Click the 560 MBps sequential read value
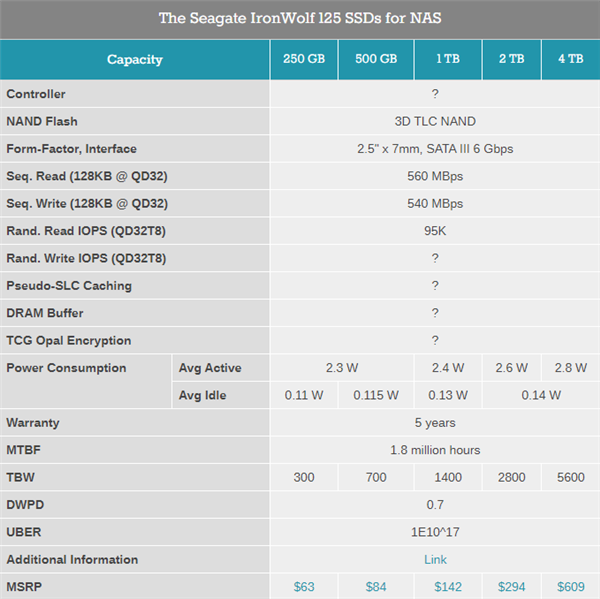The height and width of the screenshot is (599, 600). 435,176
